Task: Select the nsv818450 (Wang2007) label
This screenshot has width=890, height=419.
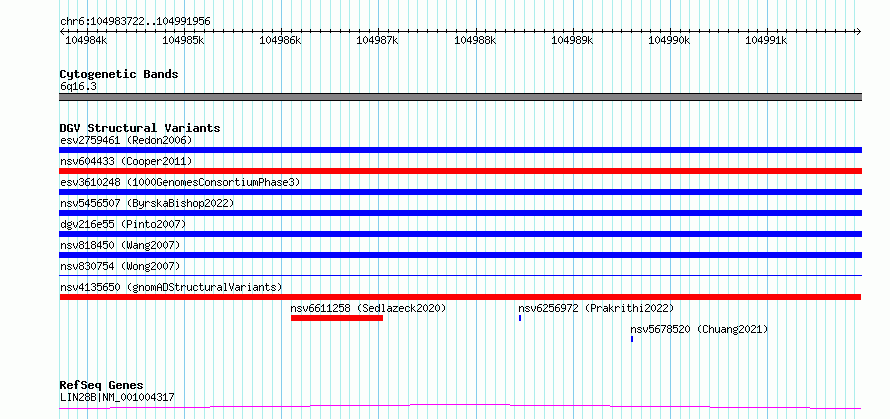Action: (120, 245)
